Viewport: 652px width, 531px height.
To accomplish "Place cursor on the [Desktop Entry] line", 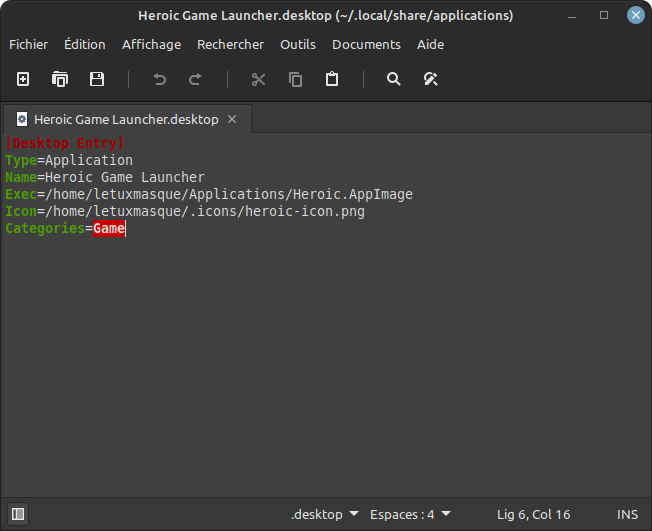I will [x=65, y=143].
